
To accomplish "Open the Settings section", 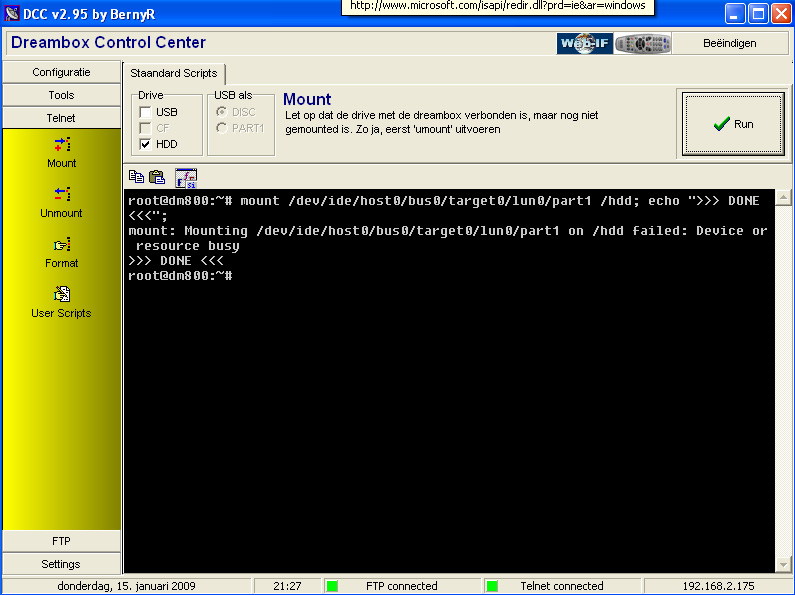I will pyautogui.click(x=61, y=564).
